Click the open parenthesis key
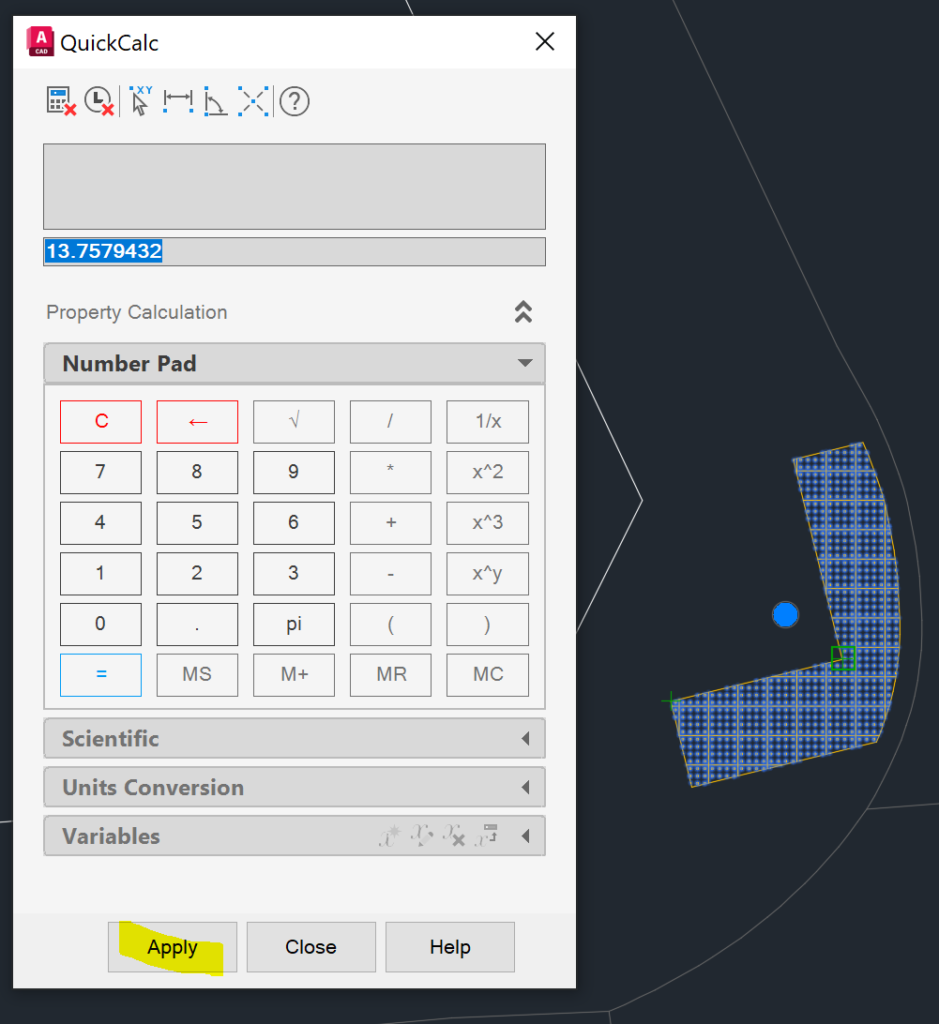 tap(390, 624)
